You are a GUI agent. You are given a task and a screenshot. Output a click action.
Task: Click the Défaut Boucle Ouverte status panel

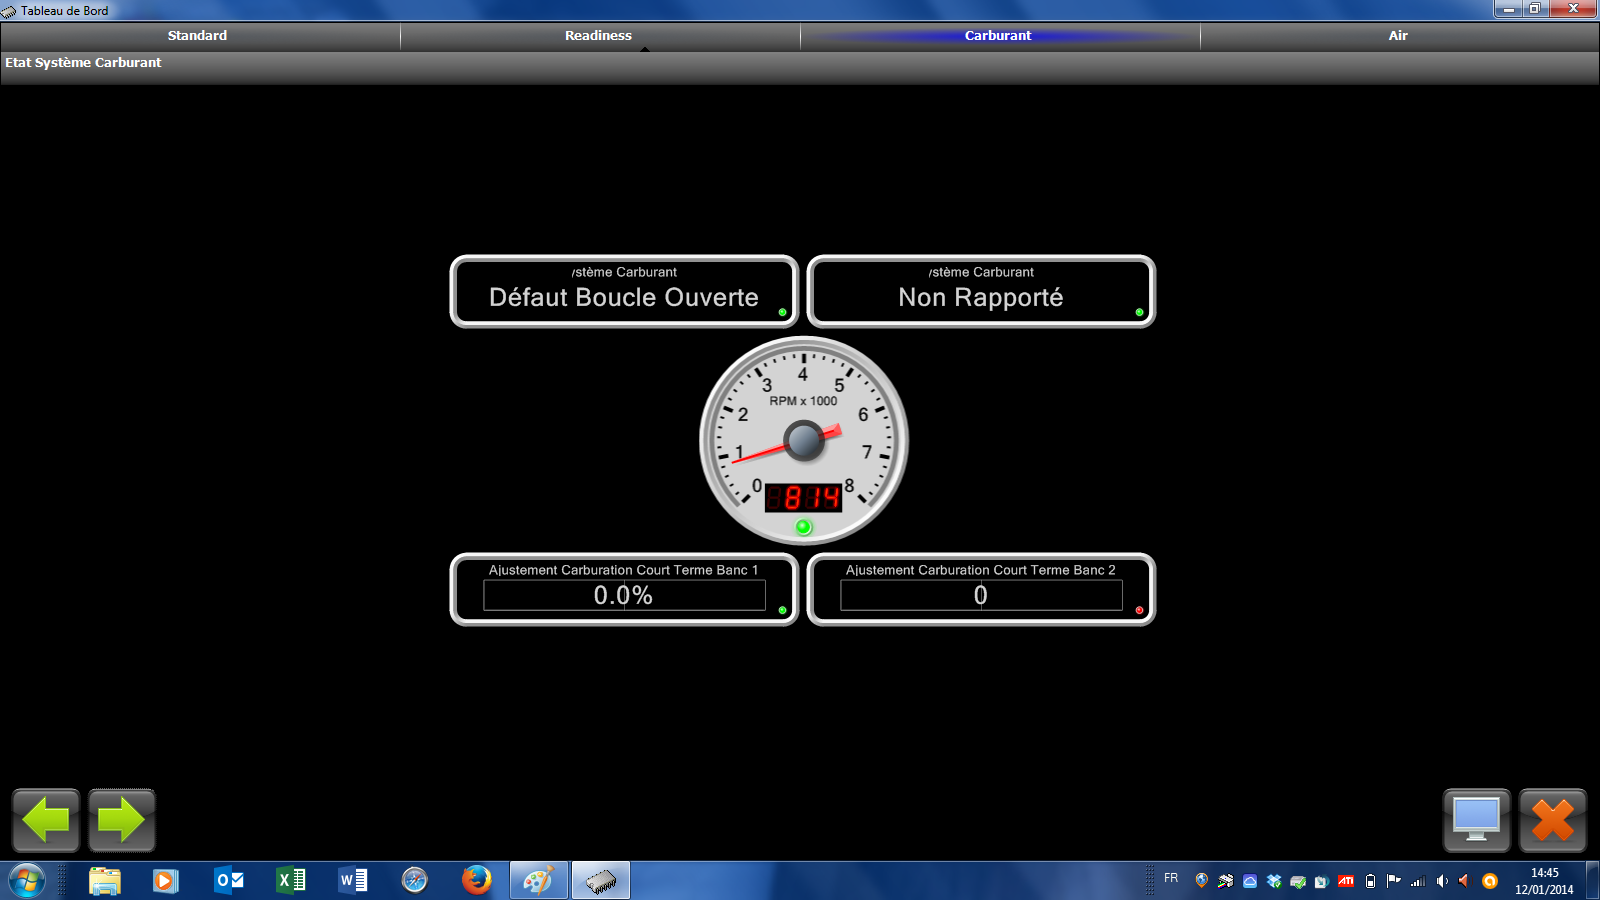pyautogui.click(x=624, y=292)
